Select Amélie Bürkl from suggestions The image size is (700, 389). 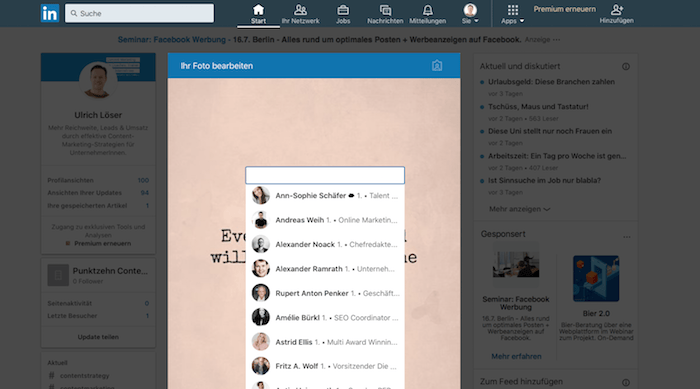(325, 318)
